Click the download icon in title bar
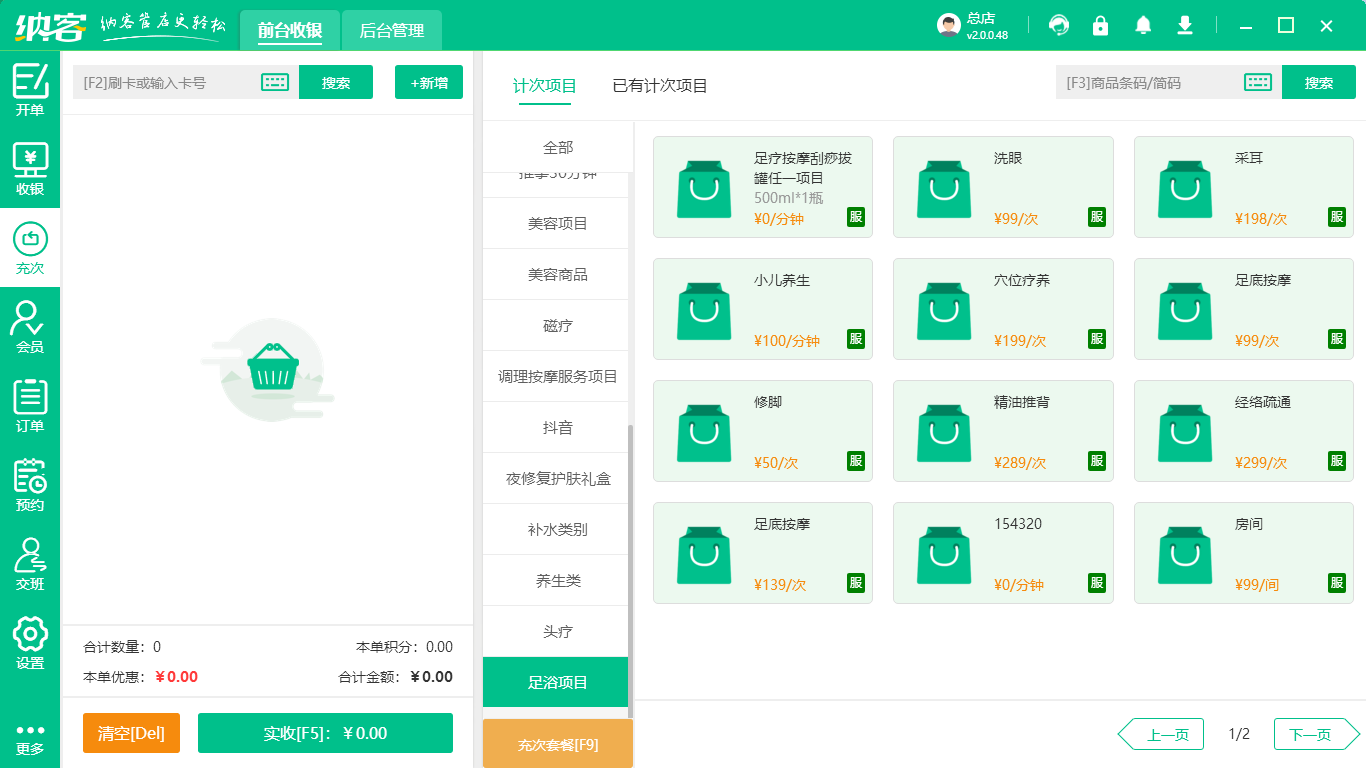This screenshot has height=768, width=1366. point(1184,25)
